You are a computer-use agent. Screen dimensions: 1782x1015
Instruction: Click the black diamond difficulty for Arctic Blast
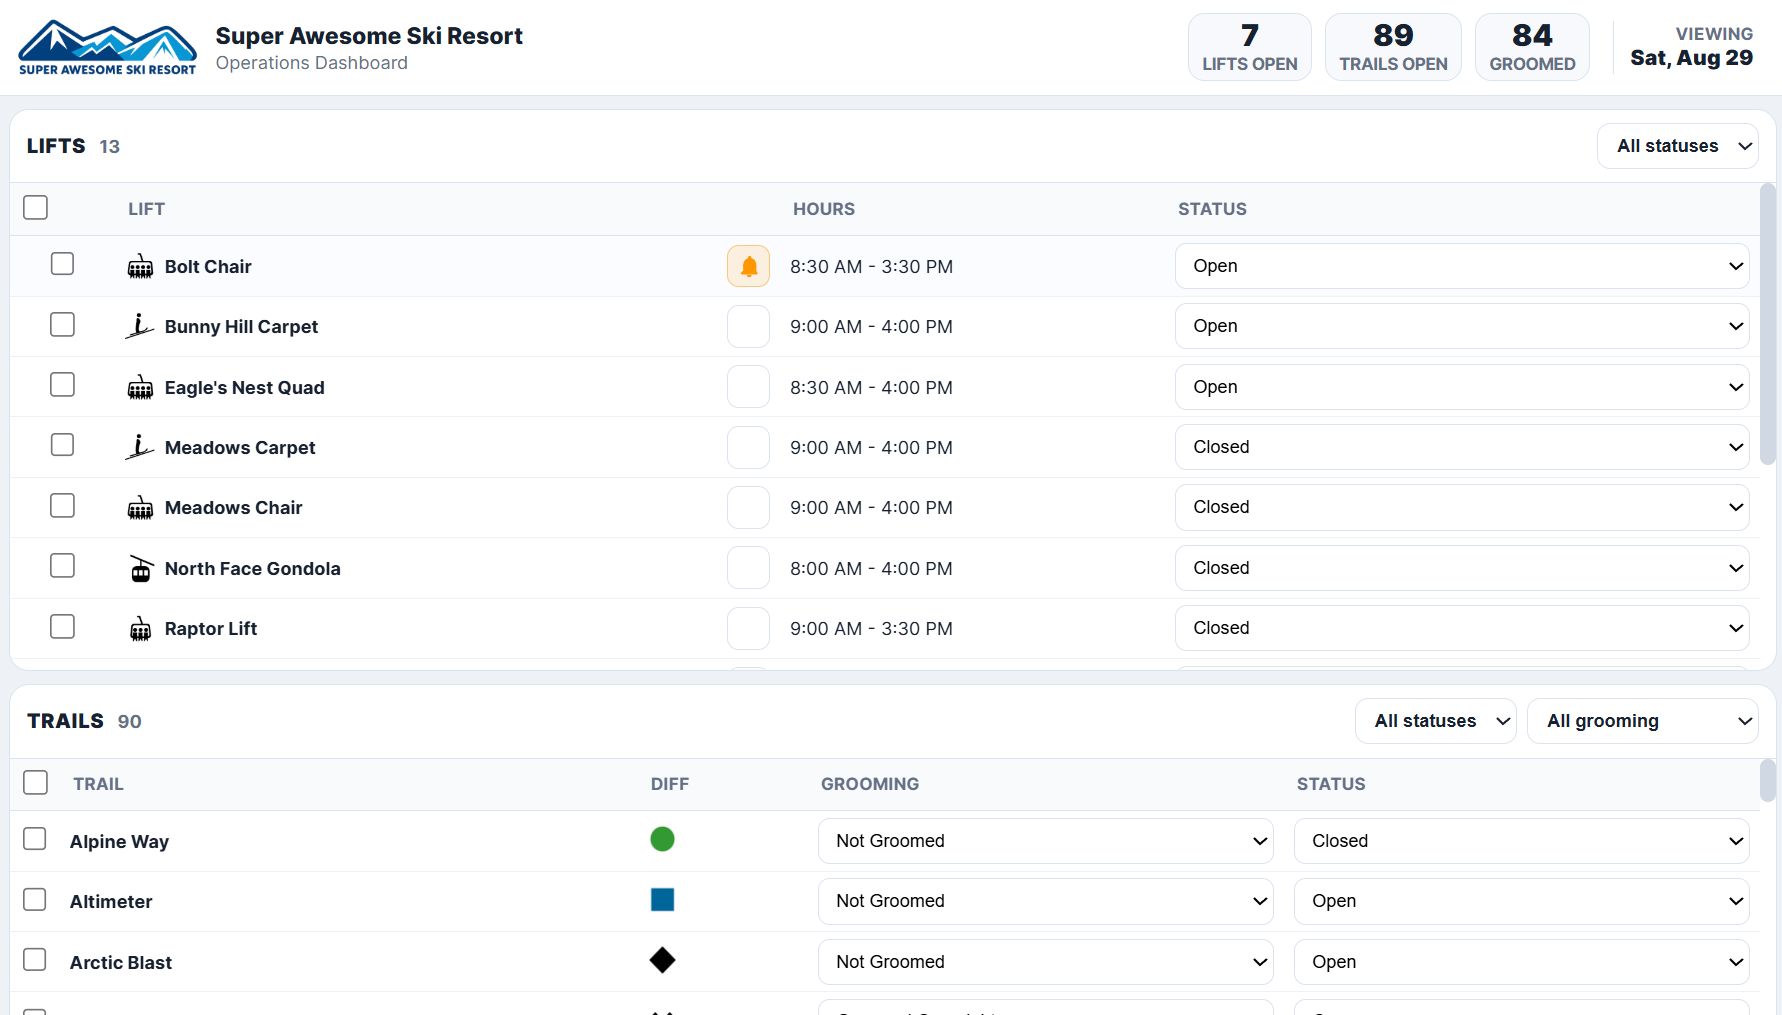(x=662, y=960)
